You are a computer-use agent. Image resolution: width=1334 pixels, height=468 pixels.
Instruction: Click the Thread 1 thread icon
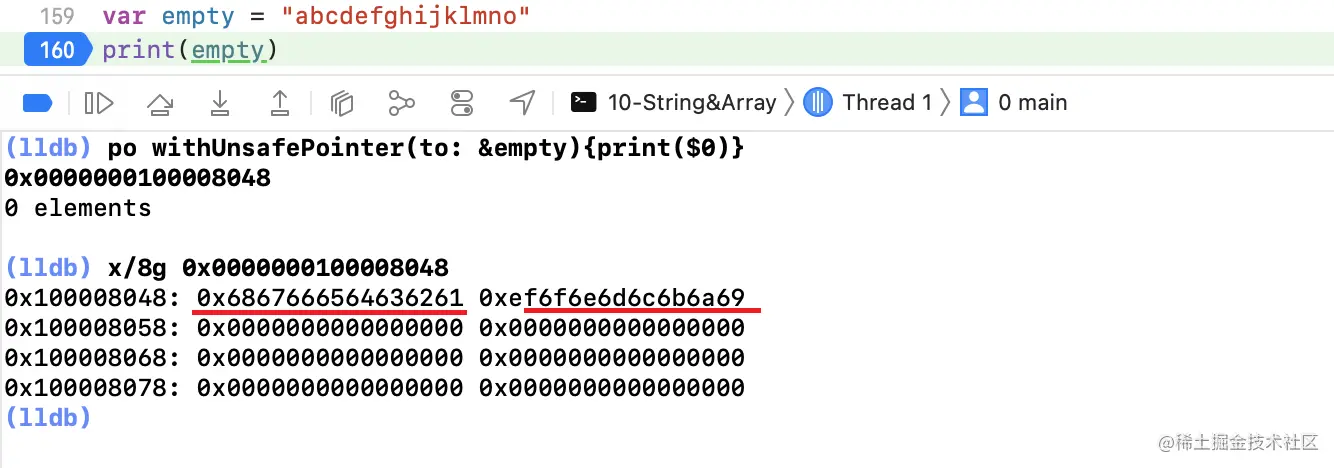(x=819, y=103)
